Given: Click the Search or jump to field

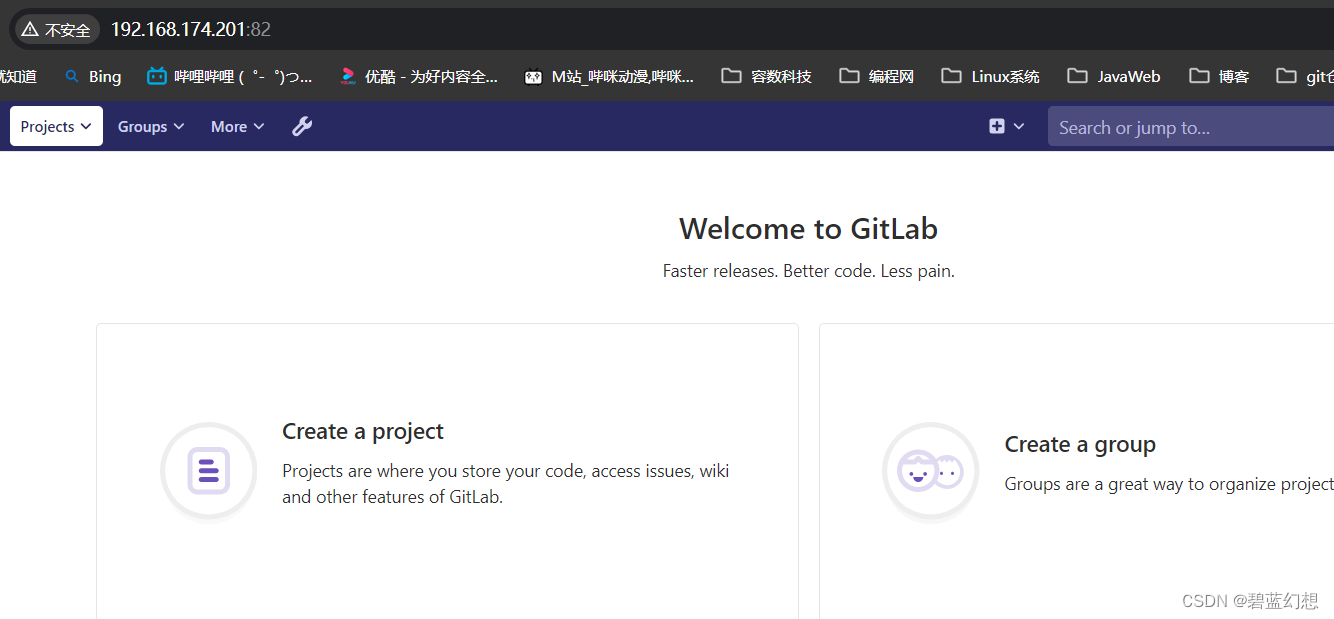Looking at the screenshot, I should click(x=1191, y=127).
